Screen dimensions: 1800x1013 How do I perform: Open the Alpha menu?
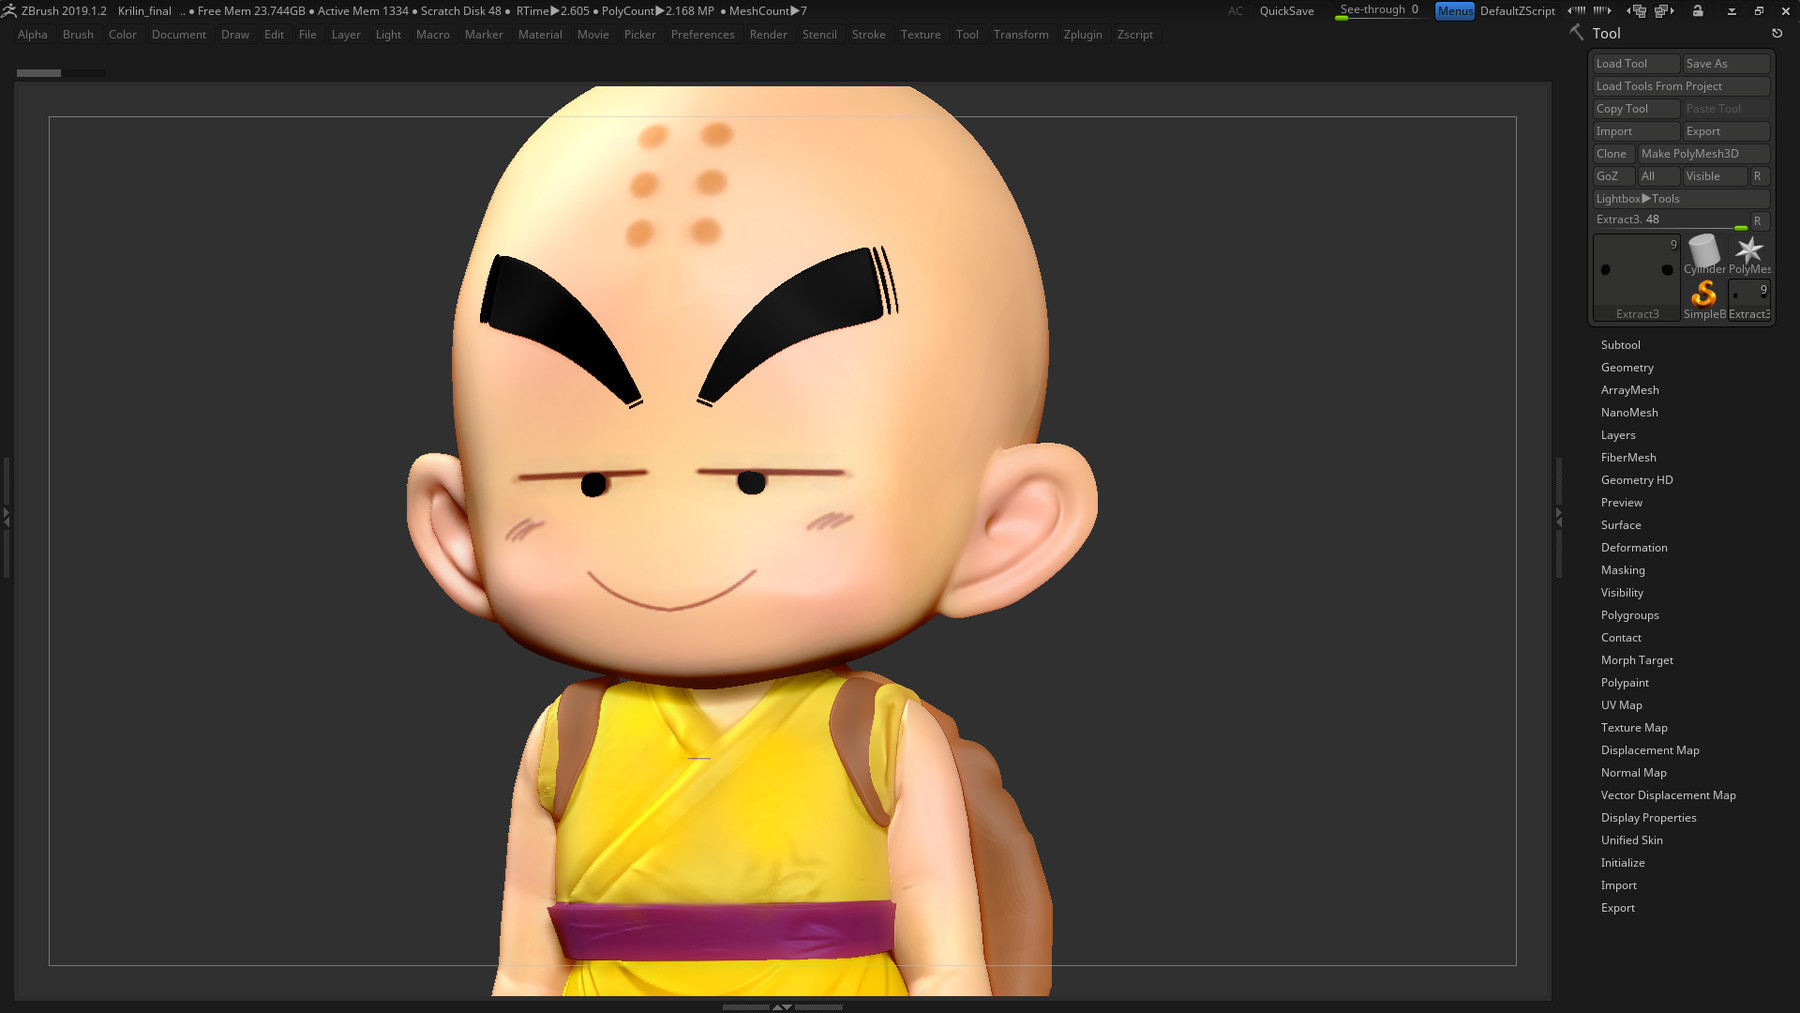click(32, 34)
